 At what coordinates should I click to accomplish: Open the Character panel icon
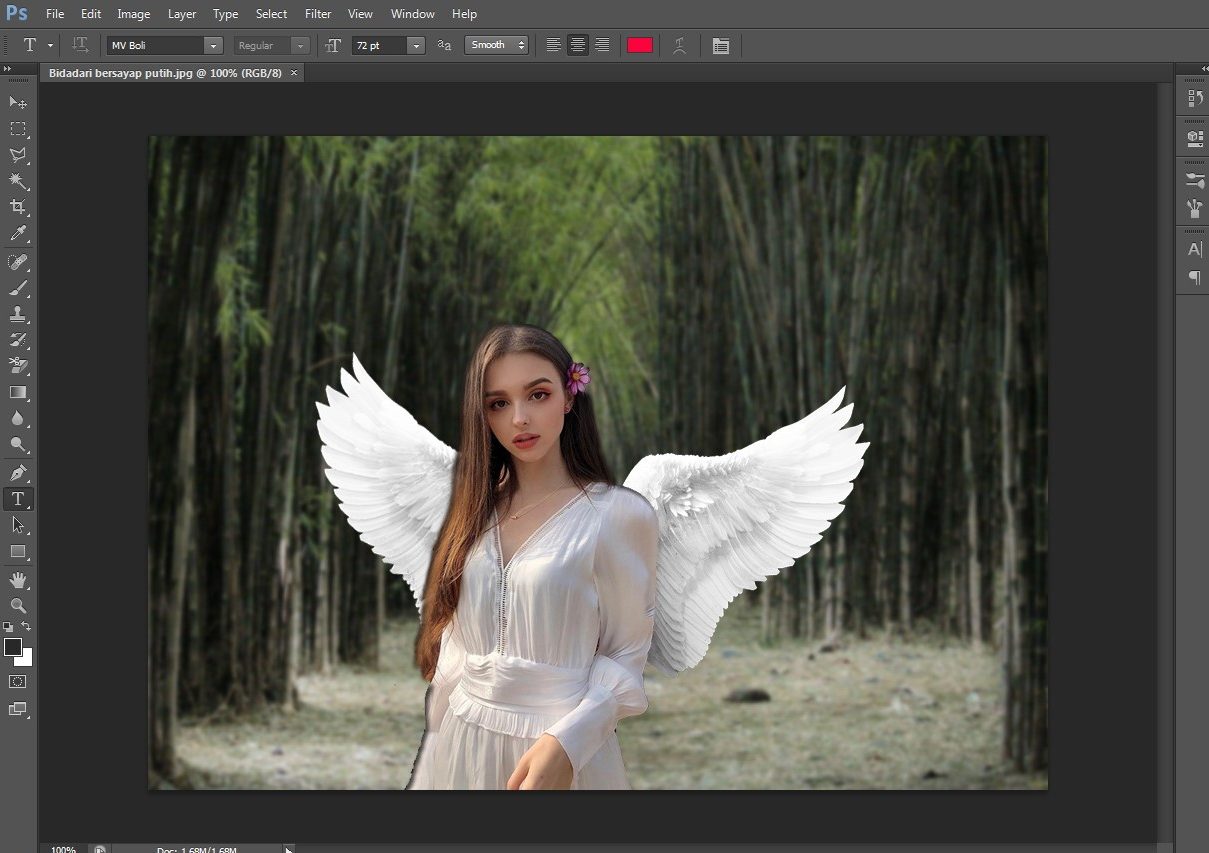pyautogui.click(x=1194, y=249)
